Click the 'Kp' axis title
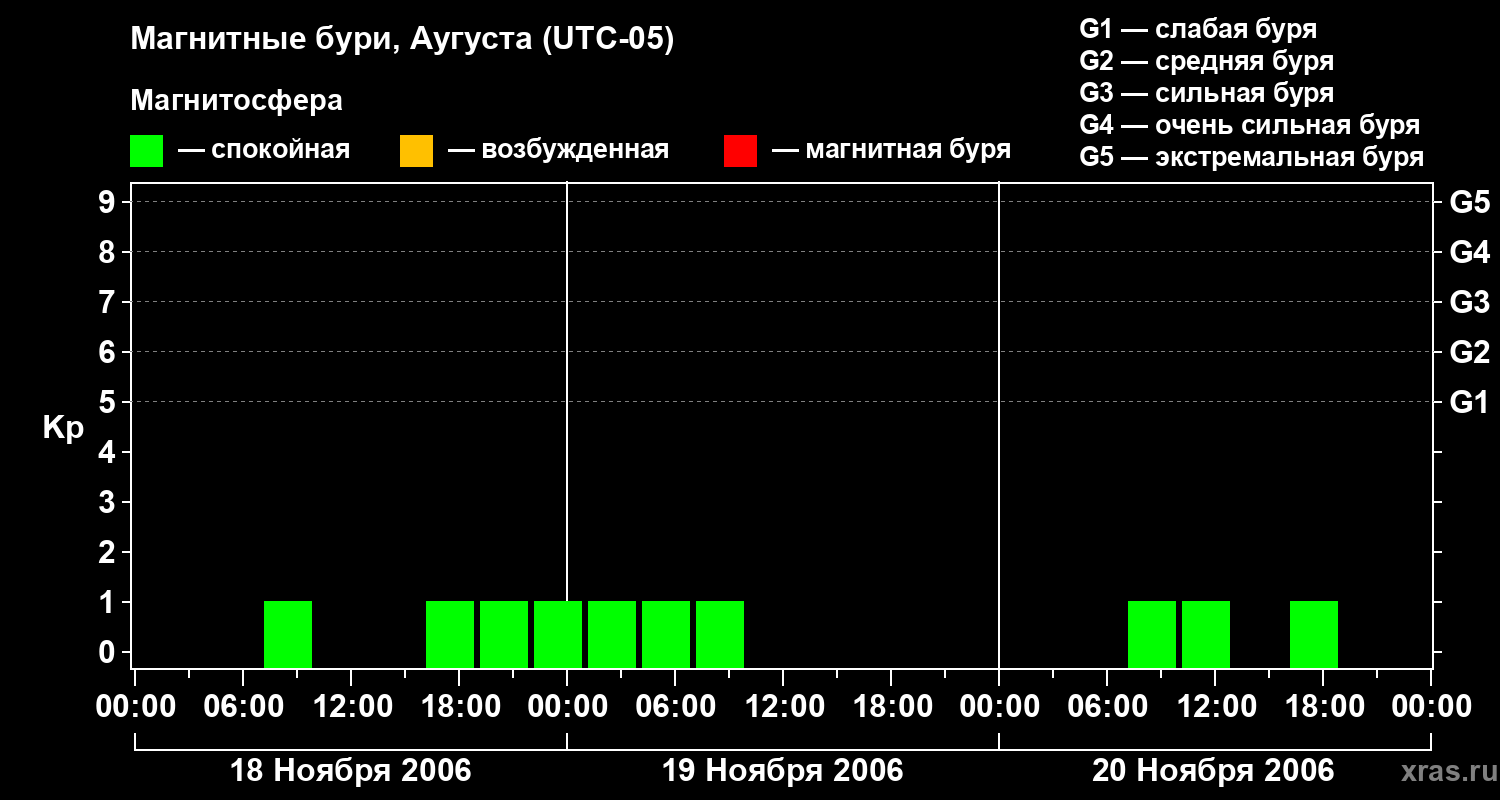This screenshot has height=800, width=1500. tap(63, 428)
